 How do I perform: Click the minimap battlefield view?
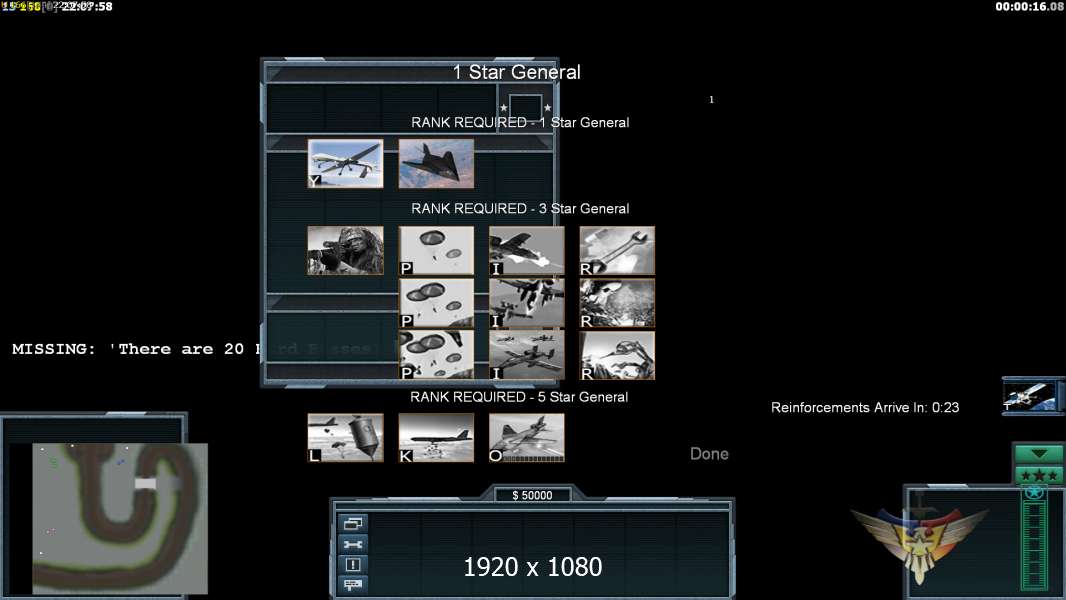point(120,518)
